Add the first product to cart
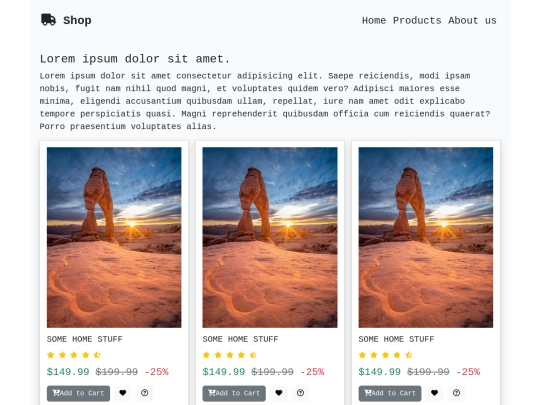Image resolution: width=540 pixels, height=405 pixels. click(79, 393)
